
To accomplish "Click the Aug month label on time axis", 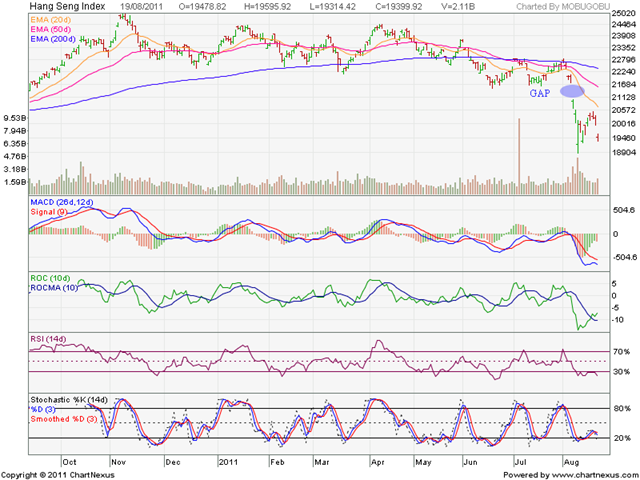I will (571, 462).
